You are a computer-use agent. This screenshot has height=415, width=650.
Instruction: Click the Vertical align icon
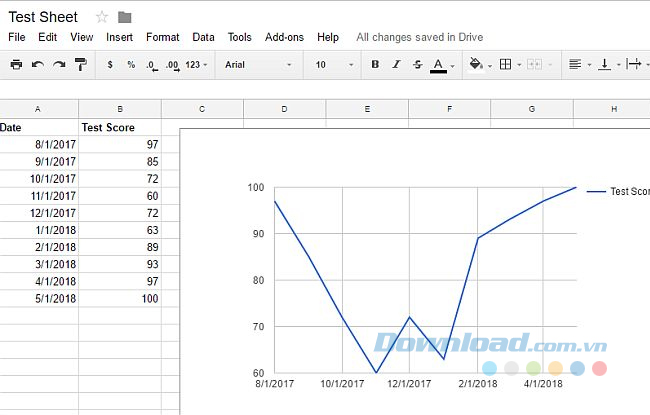(x=604, y=64)
